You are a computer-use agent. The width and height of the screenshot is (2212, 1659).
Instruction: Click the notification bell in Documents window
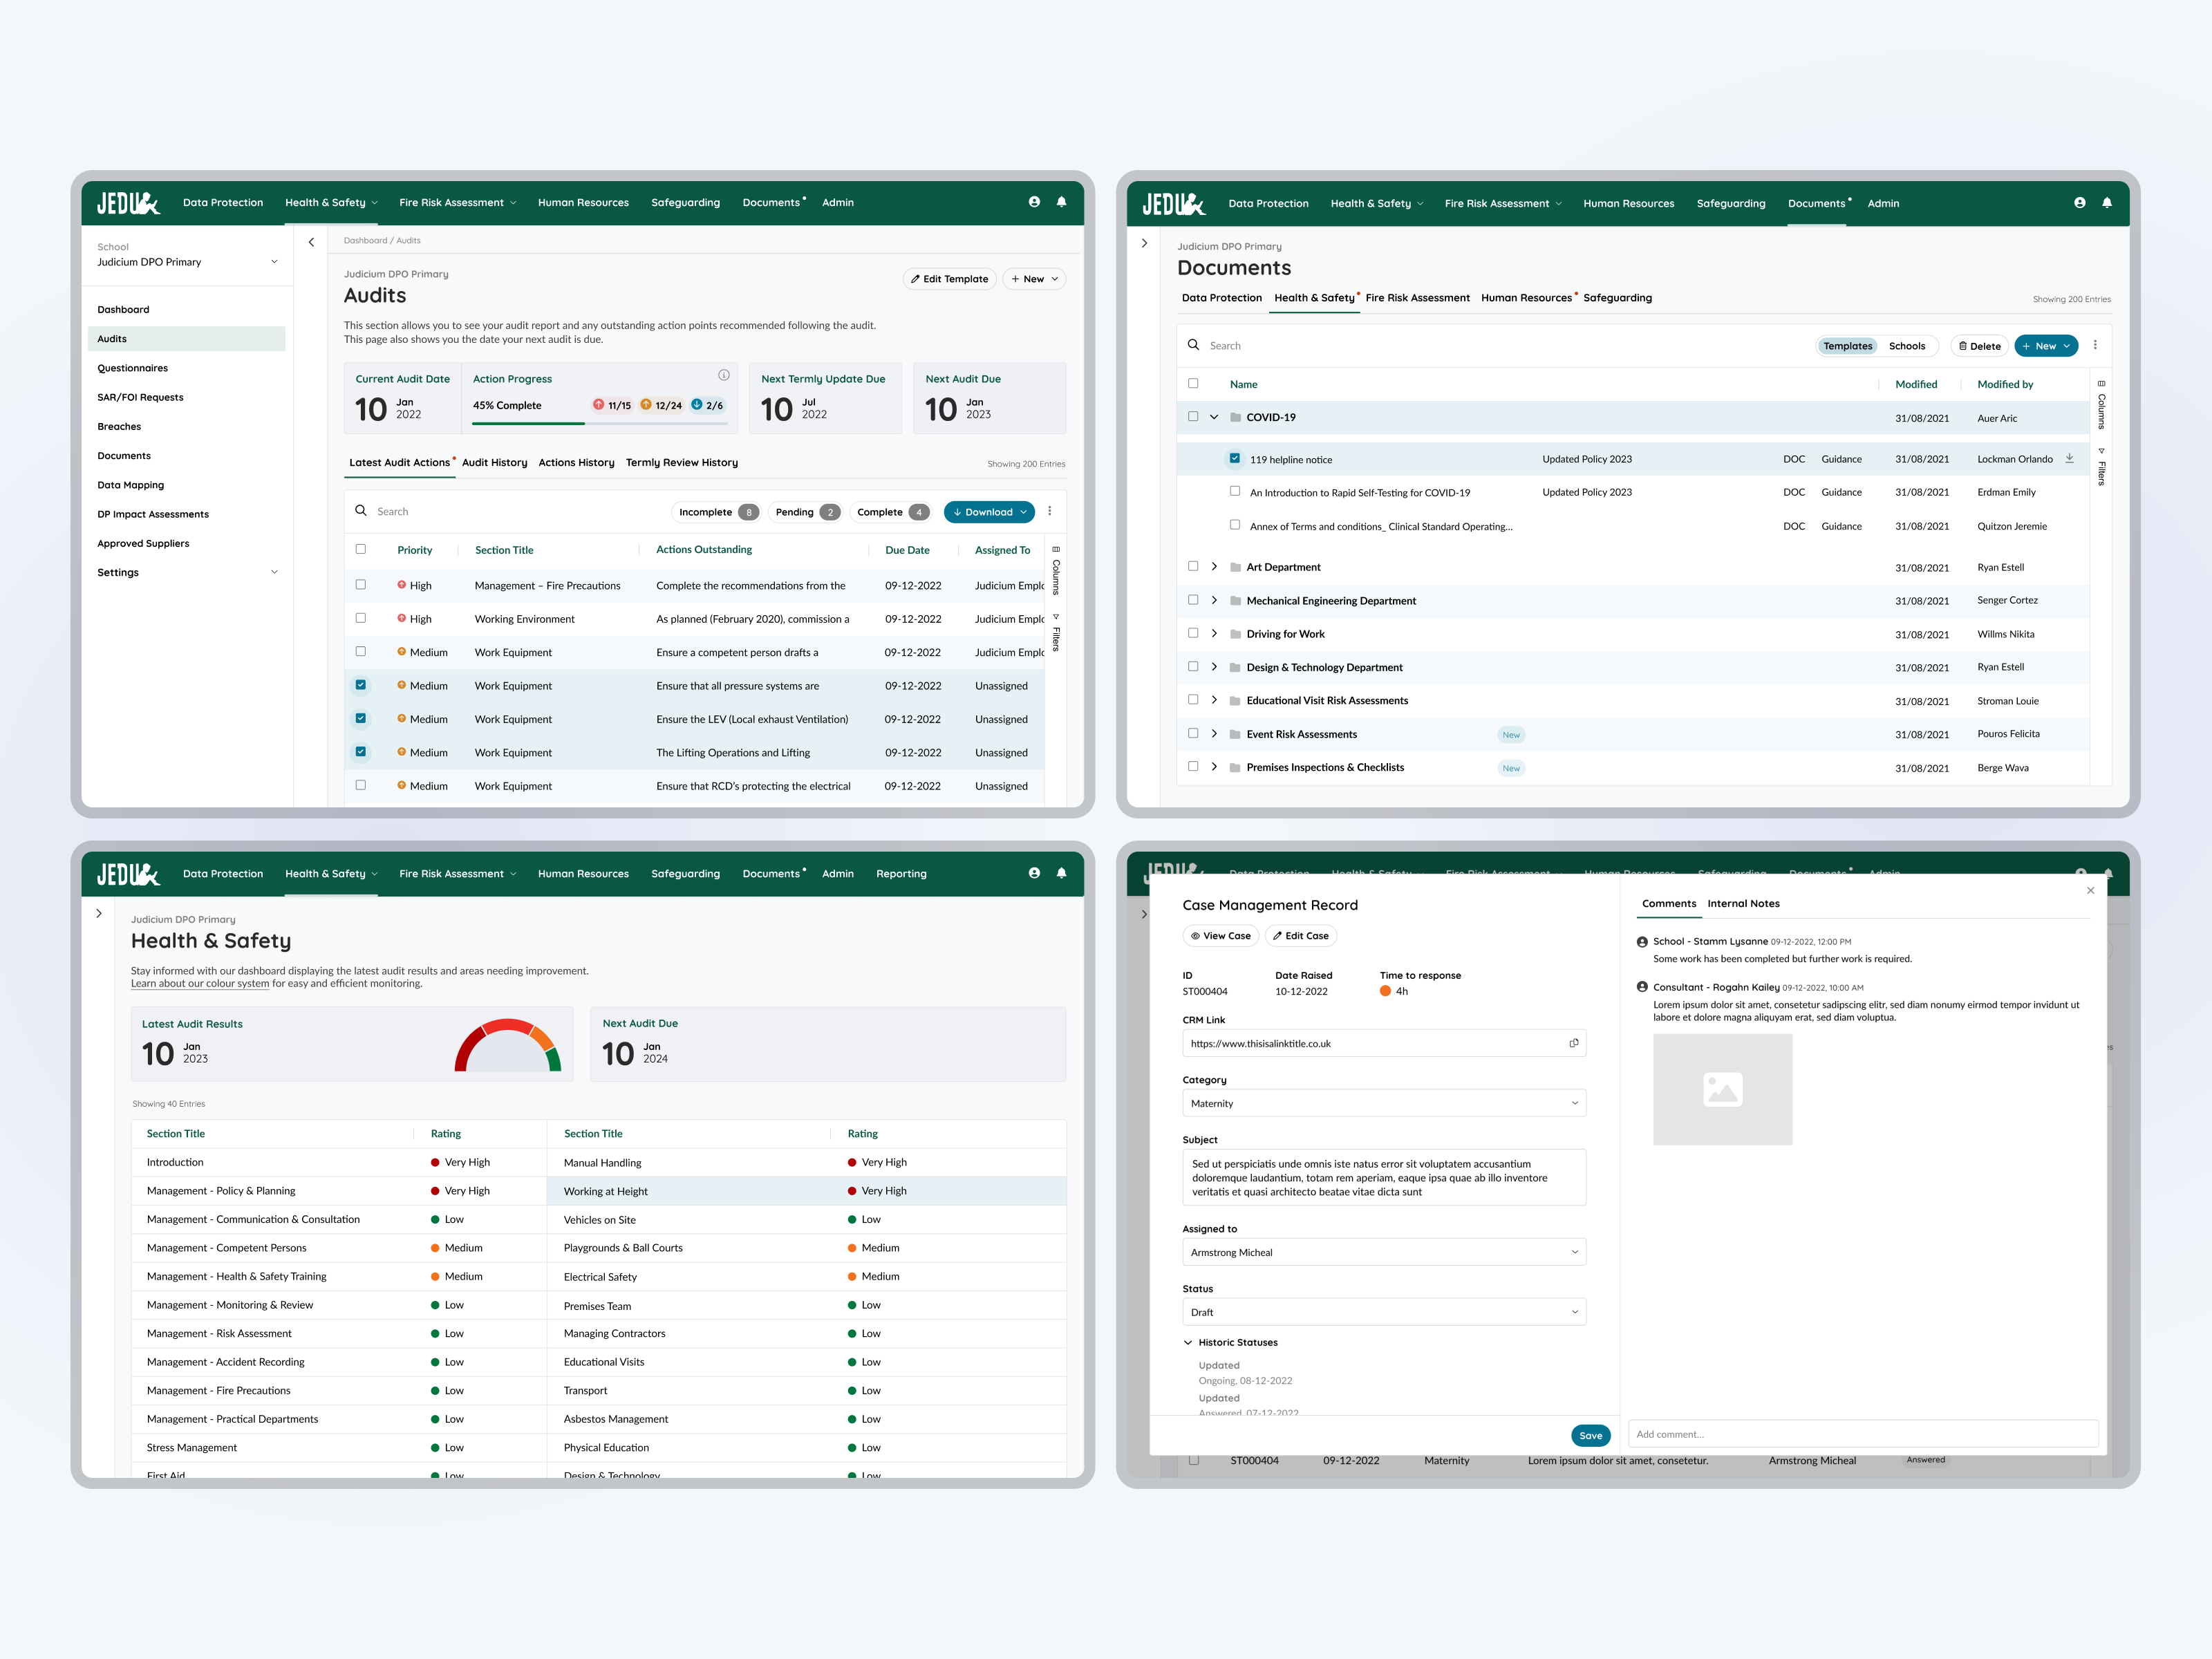pyautogui.click(x=2106, y=203)
